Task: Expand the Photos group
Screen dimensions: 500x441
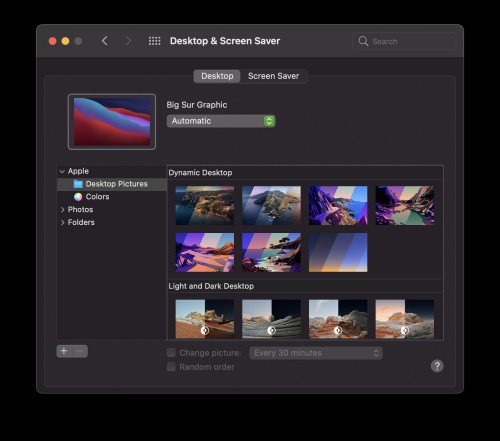Action: click(62, 210)
